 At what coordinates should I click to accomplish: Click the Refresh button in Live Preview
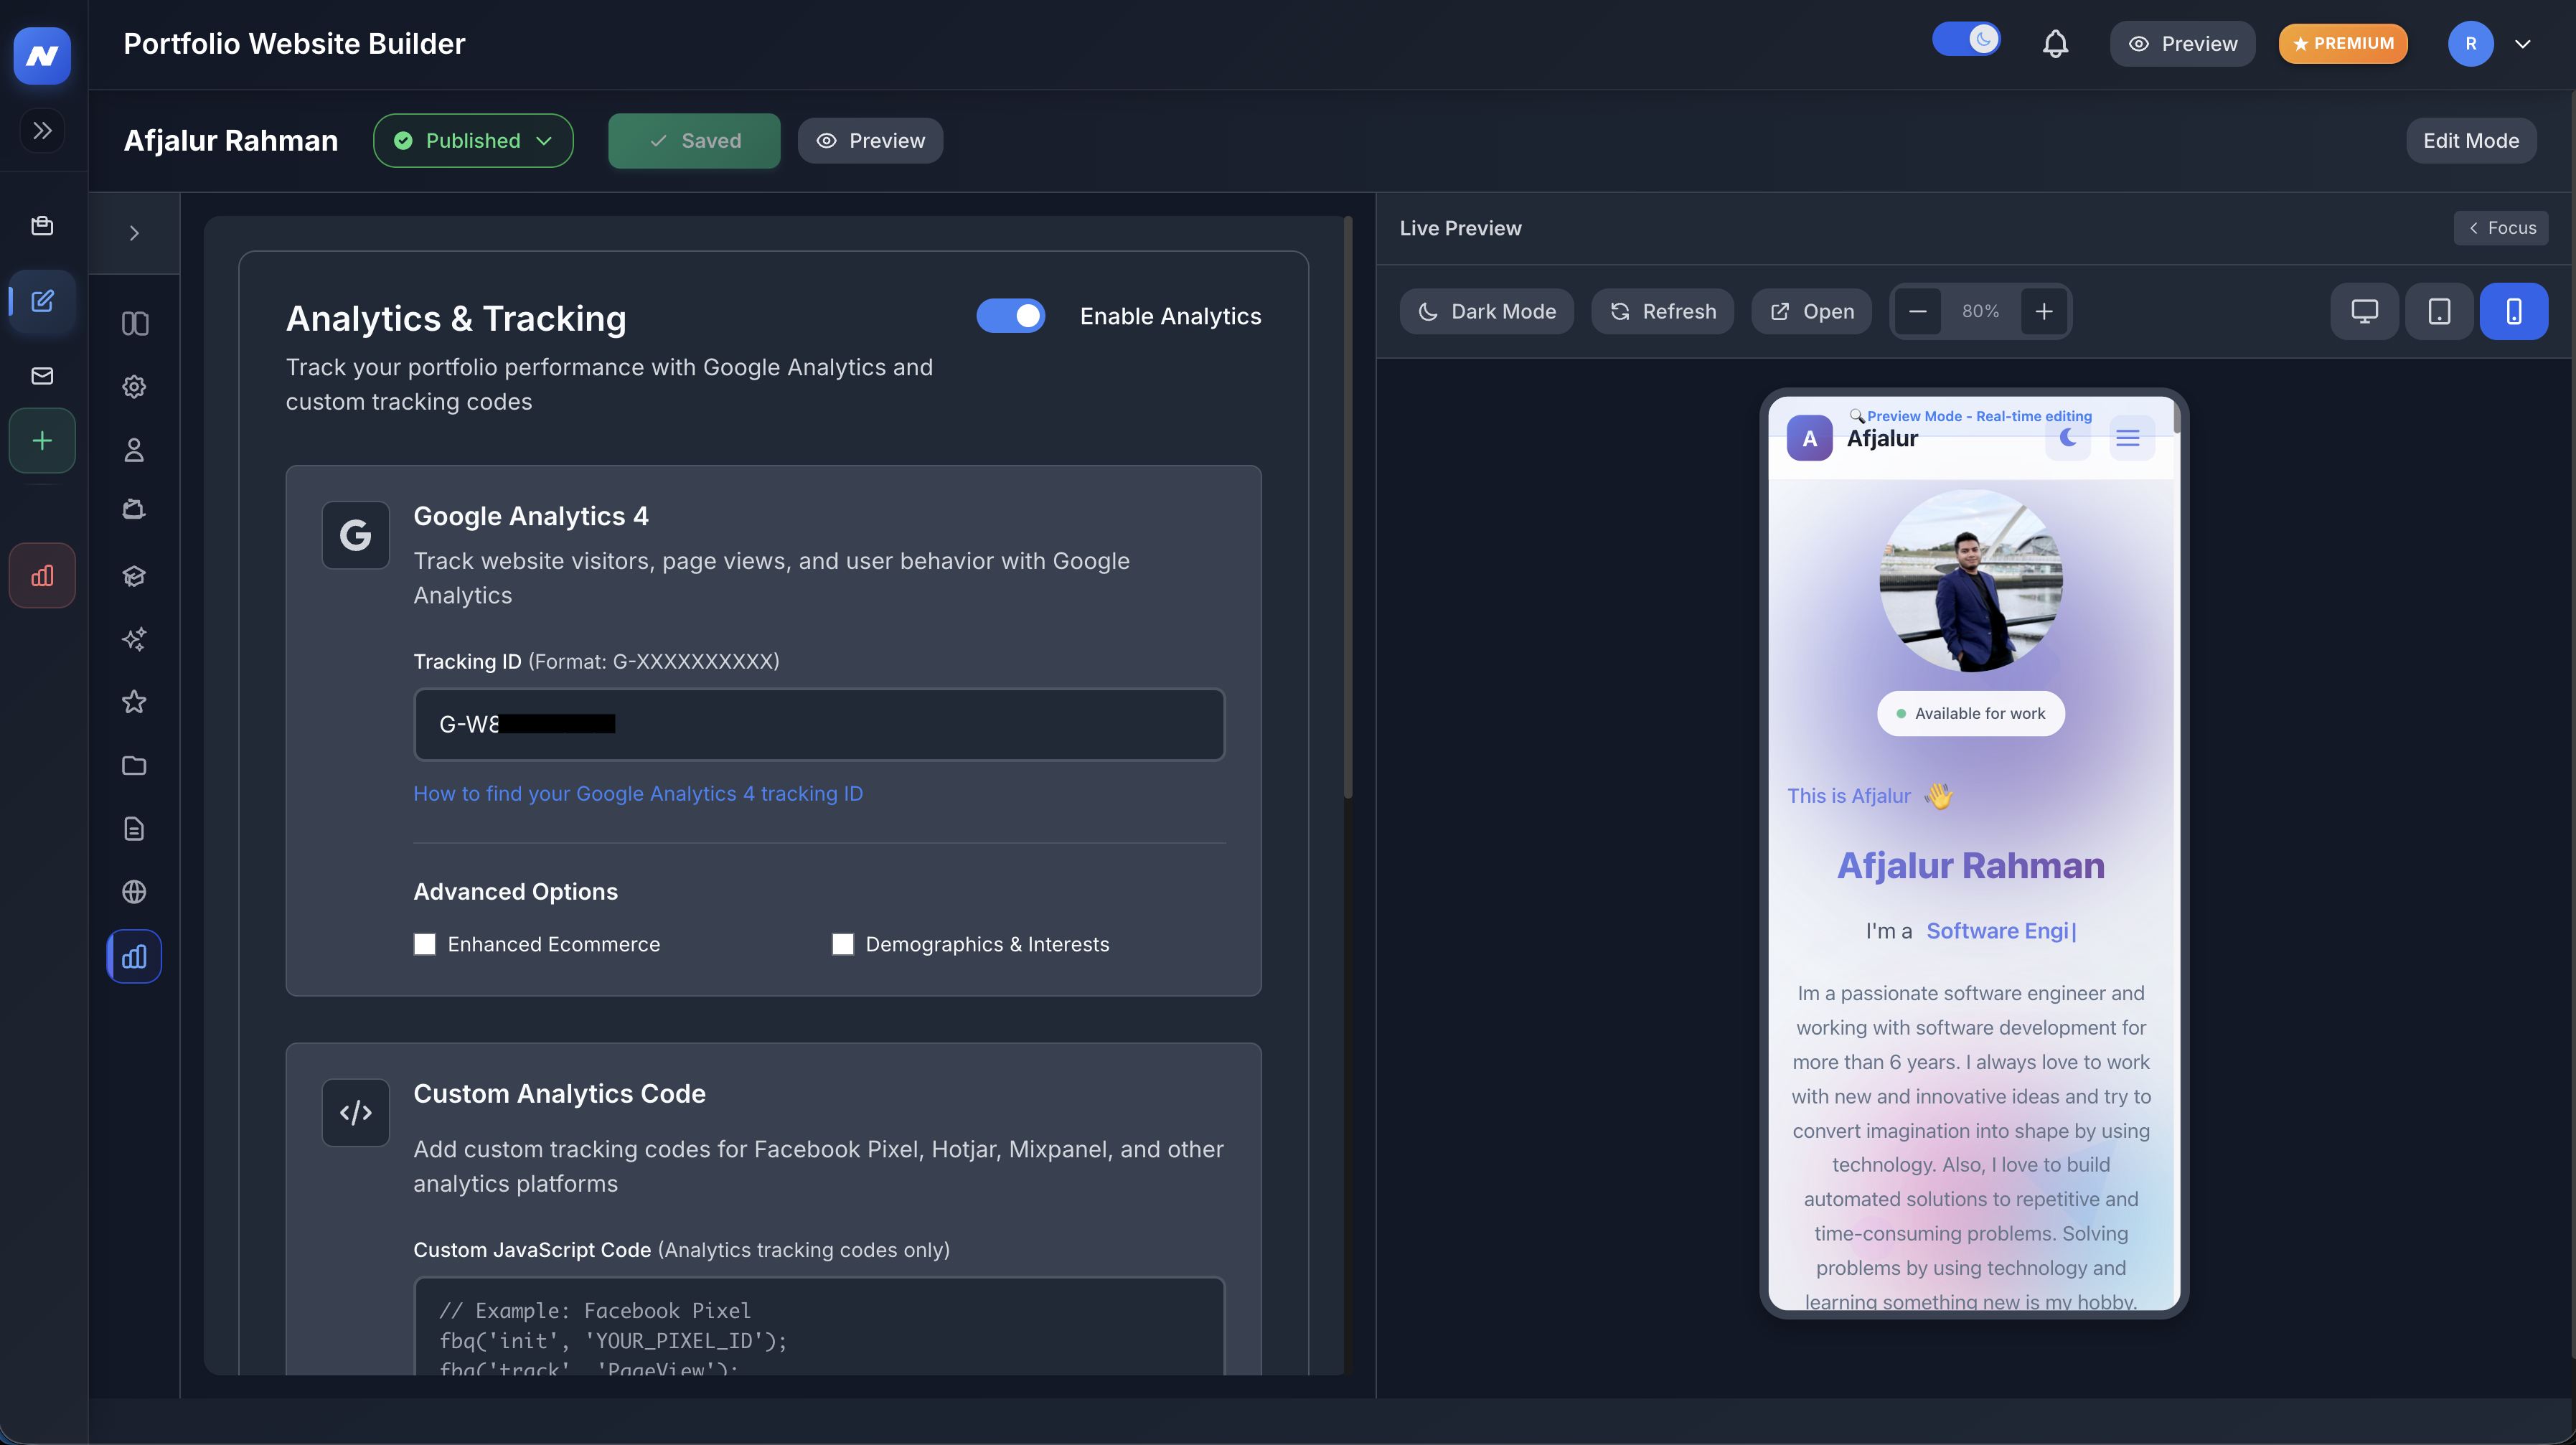(x=1662, y=312)
